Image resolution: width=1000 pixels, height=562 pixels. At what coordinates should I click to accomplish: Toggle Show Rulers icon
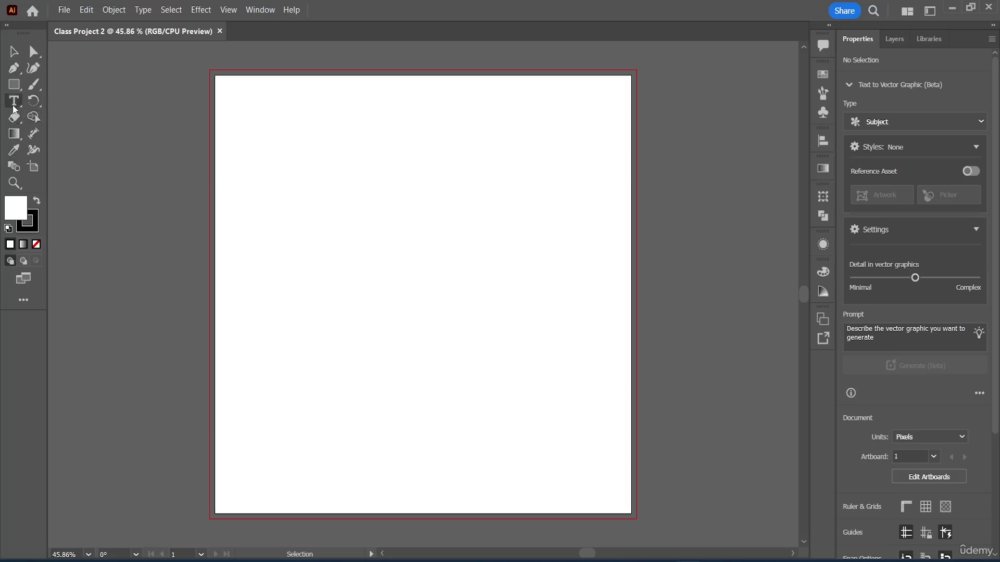tap(906, 507)
